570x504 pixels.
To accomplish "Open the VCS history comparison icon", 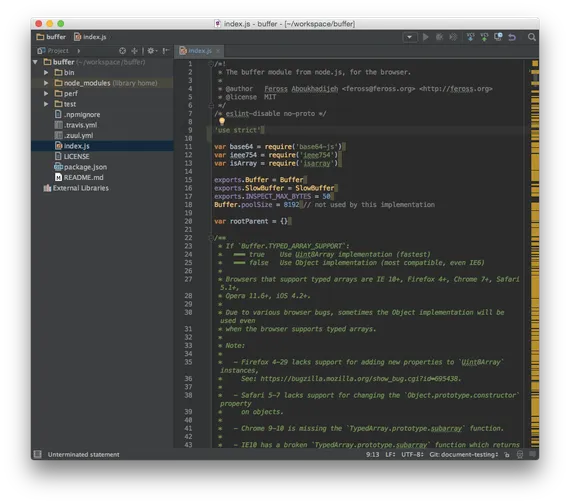I will (x=498, y=37).
